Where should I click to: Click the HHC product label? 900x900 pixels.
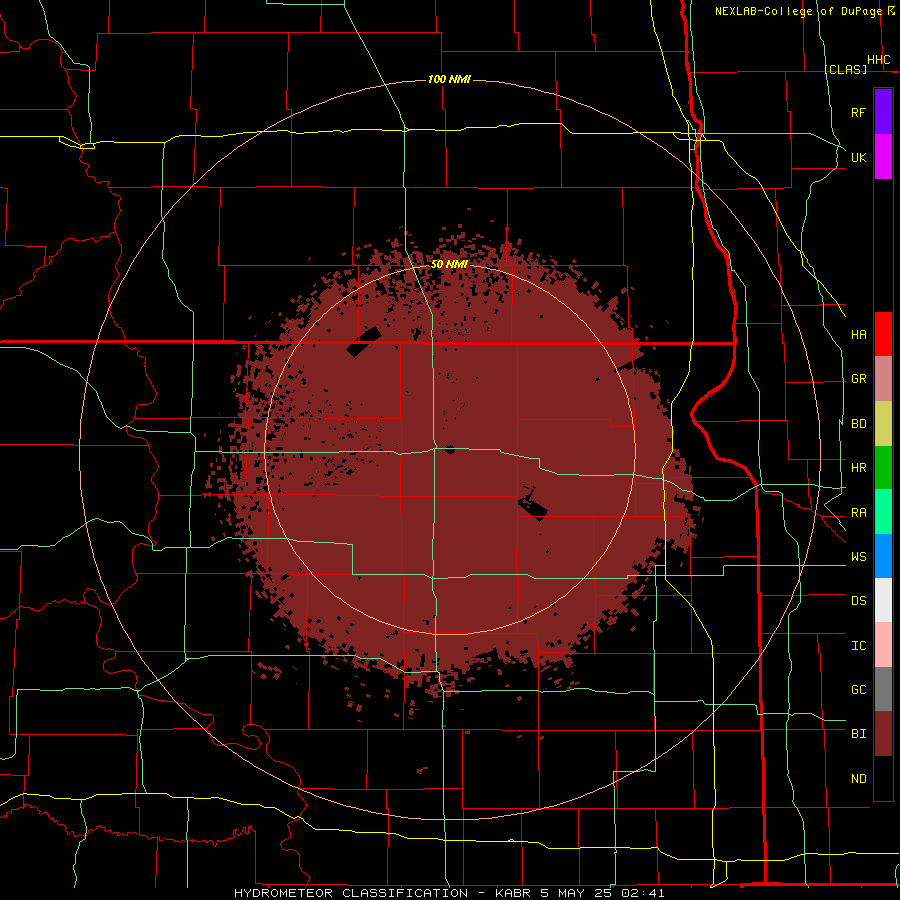coord(879,60)
